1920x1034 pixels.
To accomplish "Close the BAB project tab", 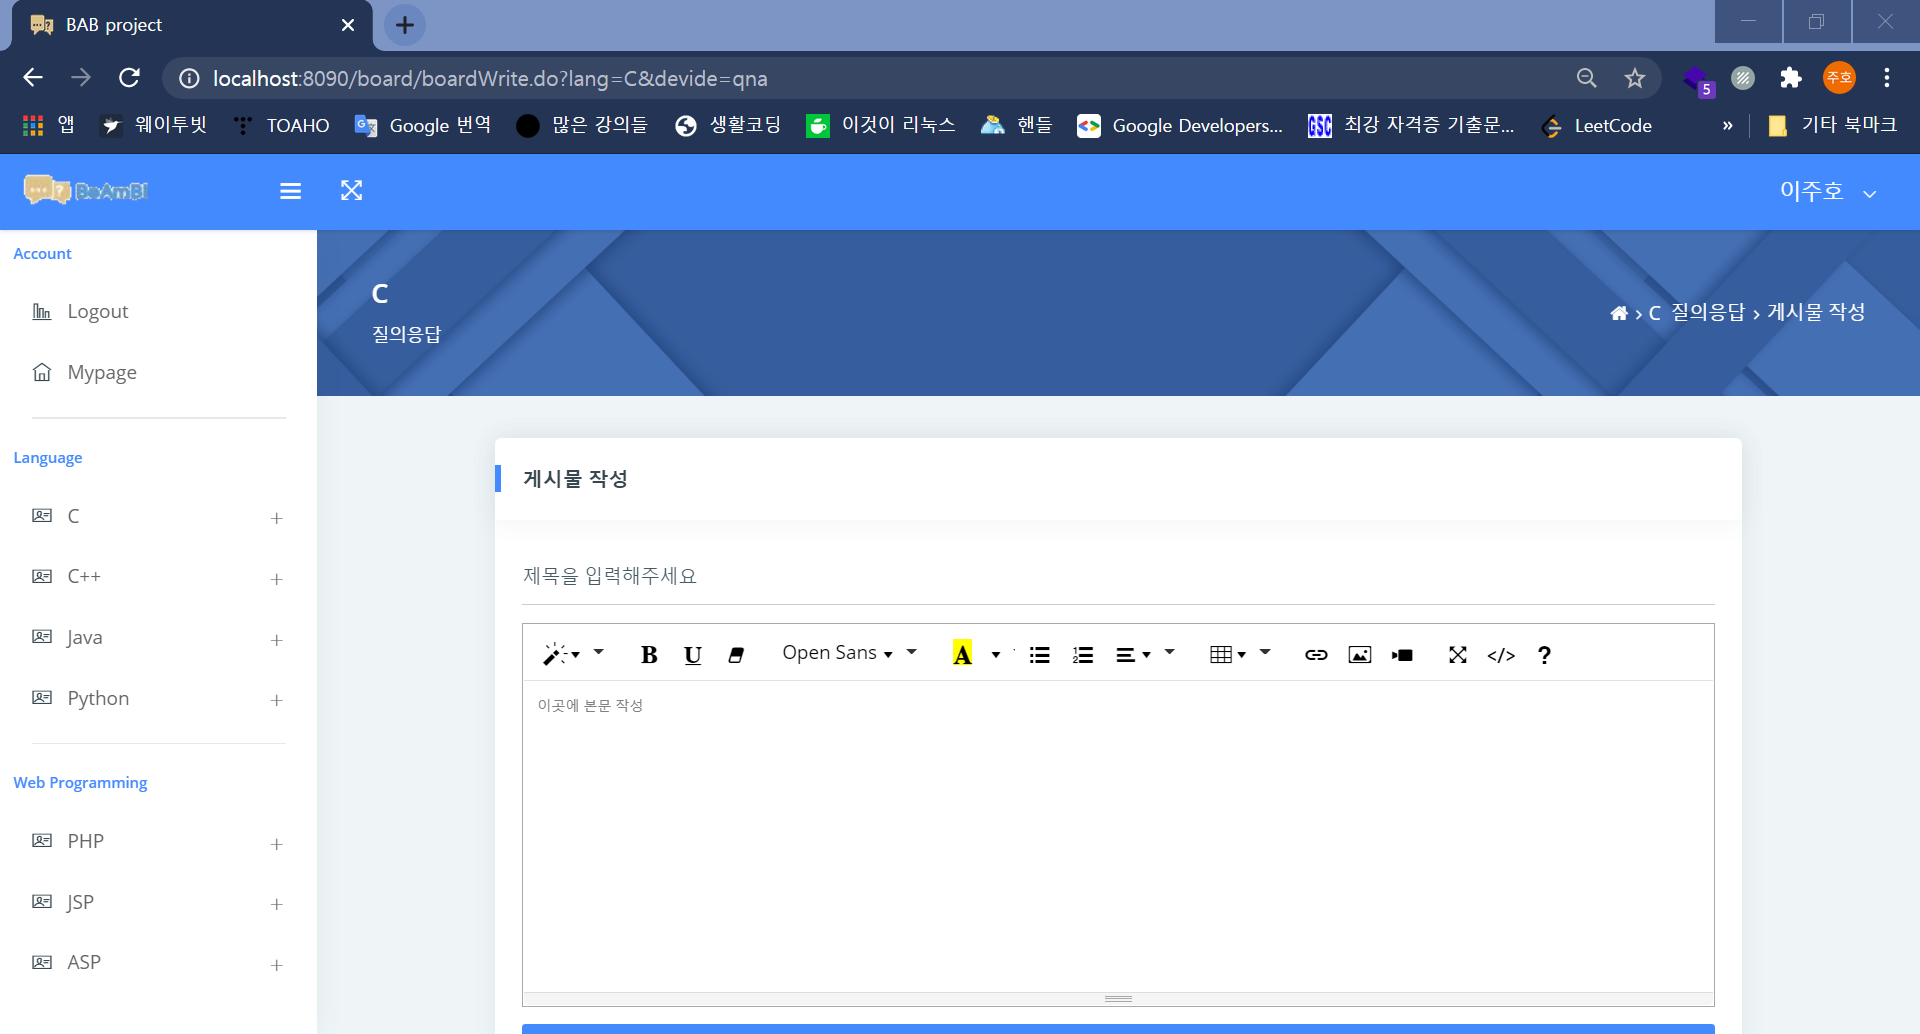I will point(347,25).
